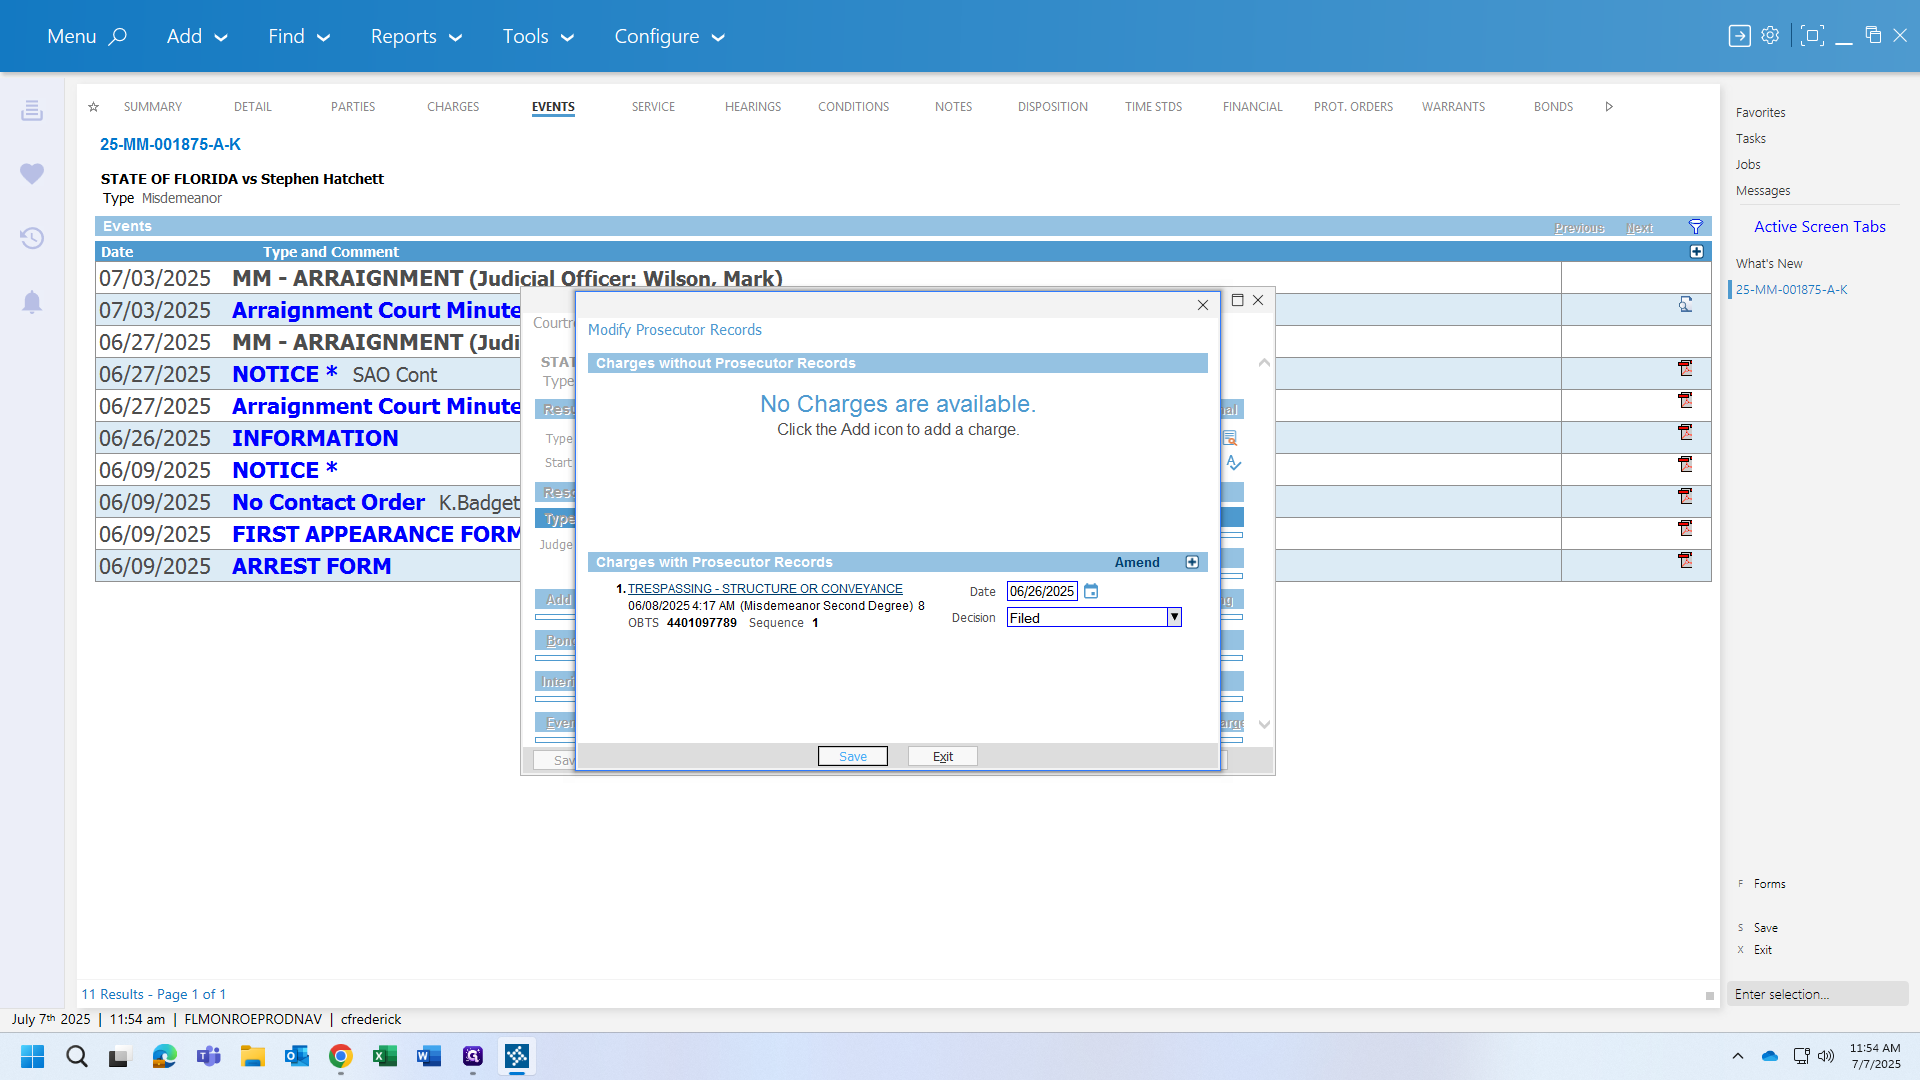Viewport: 1920px width, 1080px height.
Task: Open the Find dropdown menu
Action: 298,36
